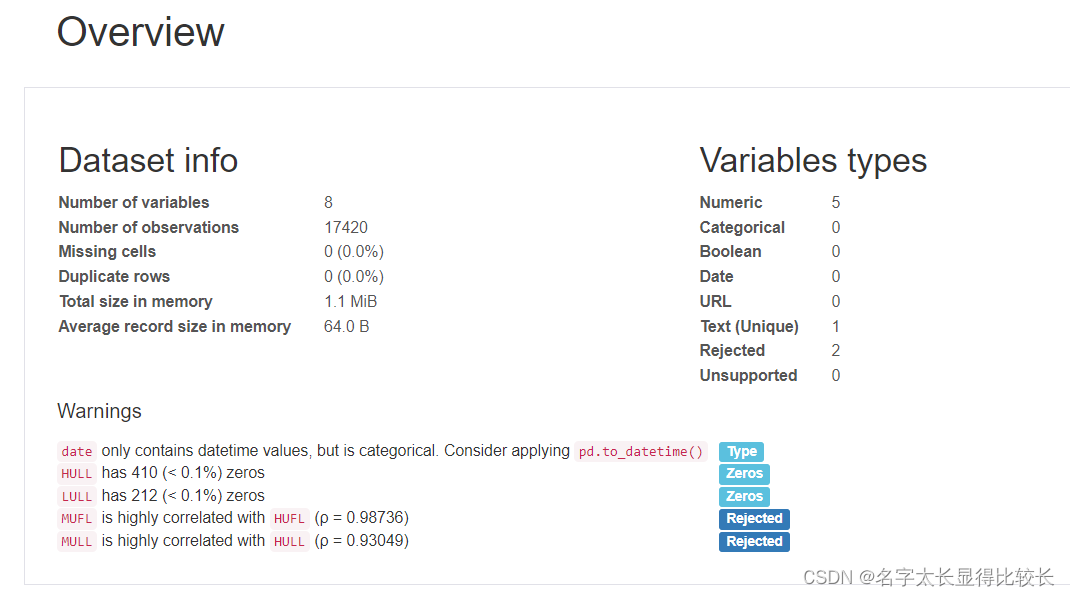Click the Zeros badge on the LULL row
The width and height of the screenshot is (1070, 597).
click(x=744, y=497)
